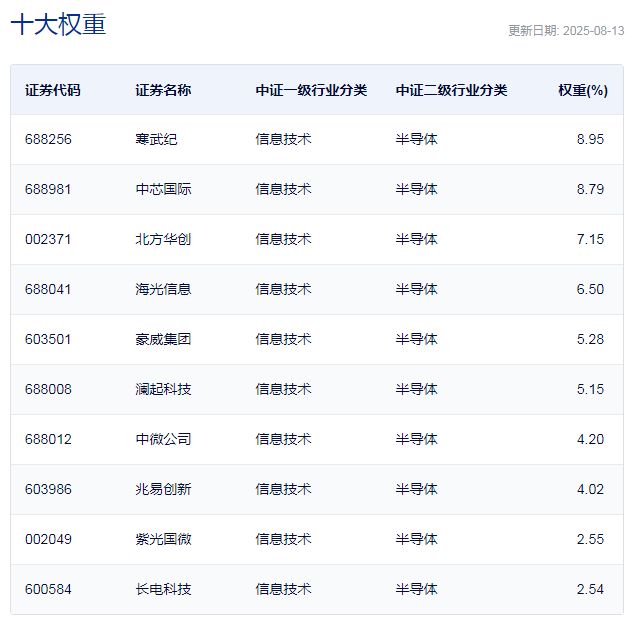The height and width of the screenshot is (620, 632).
Task: Select the 中微公司 security name
Action: [163, 439]
